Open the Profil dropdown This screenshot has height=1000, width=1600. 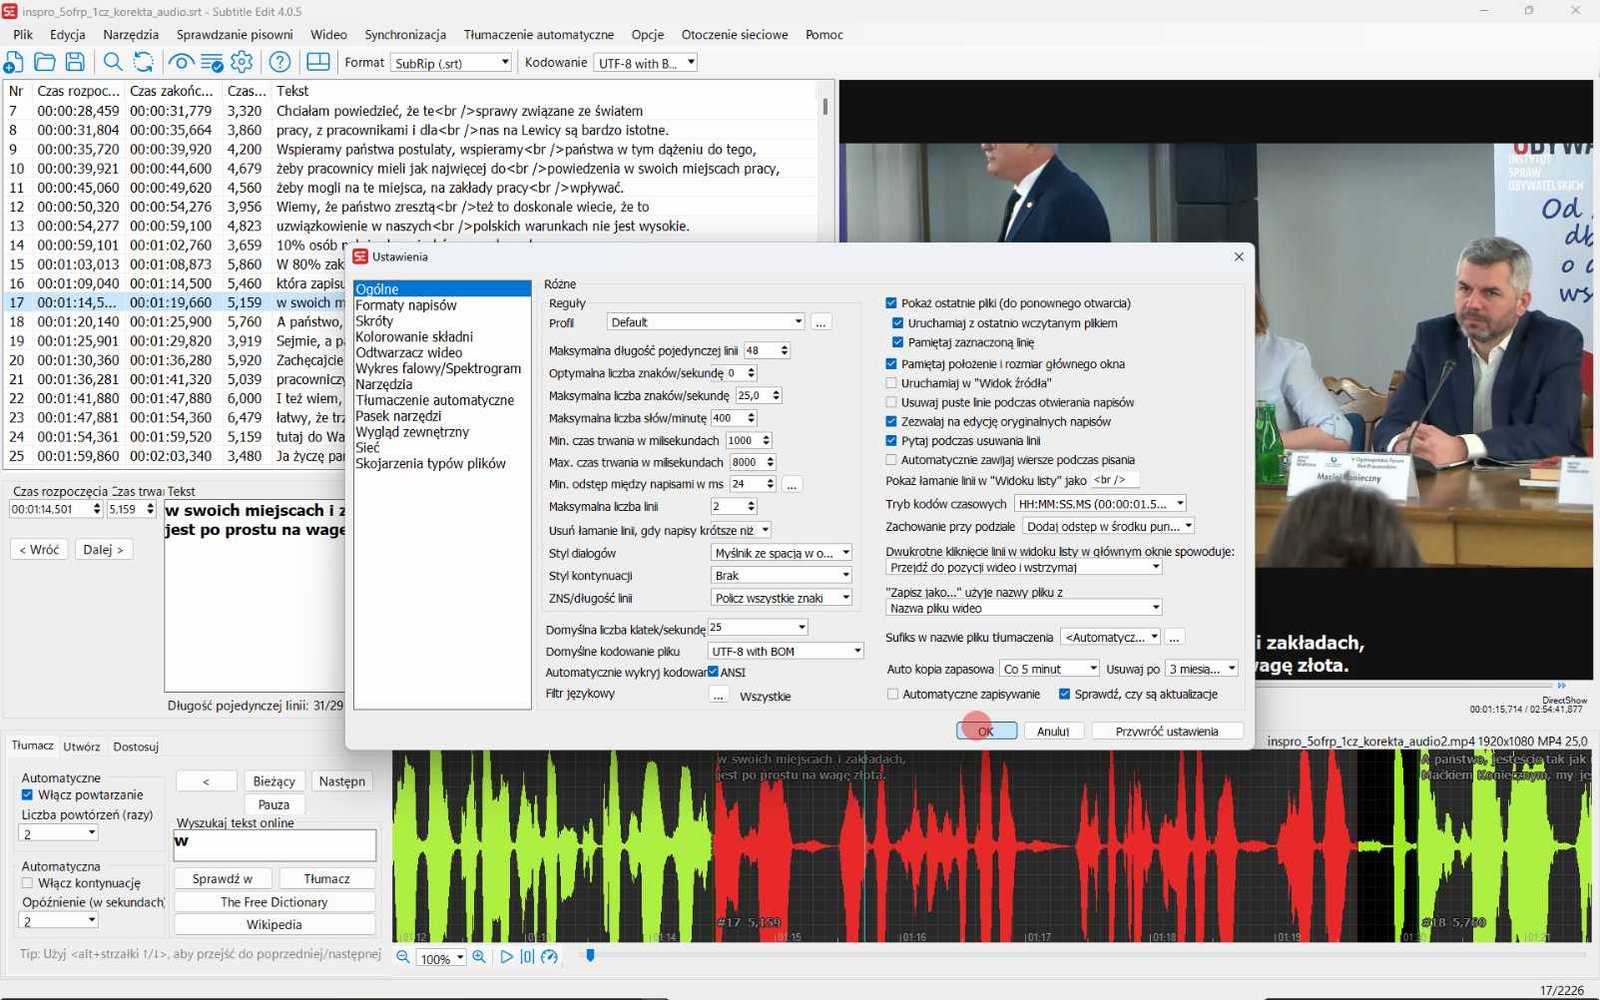pyautogui.click(x=706, y=322)
